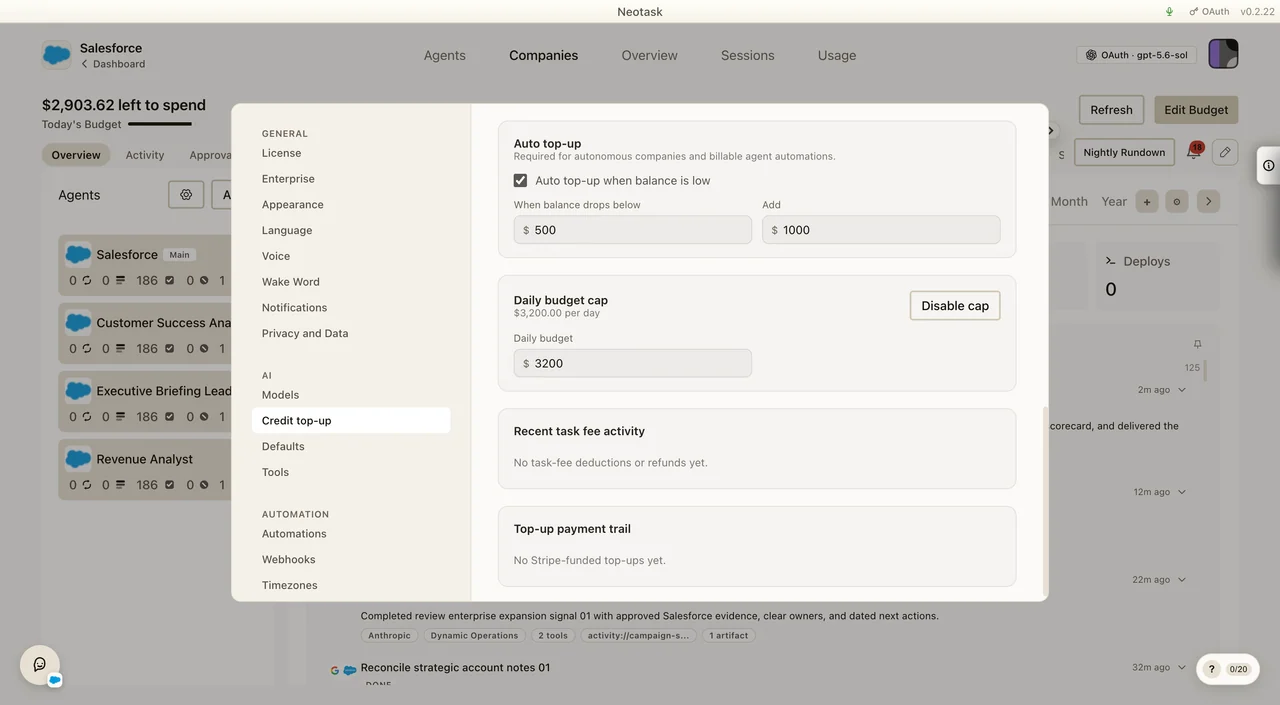This screenshot has width=1280, height=705.
Task: Click the checkbox icon in Revenue Analyst card
Action: tap(169, 485)
